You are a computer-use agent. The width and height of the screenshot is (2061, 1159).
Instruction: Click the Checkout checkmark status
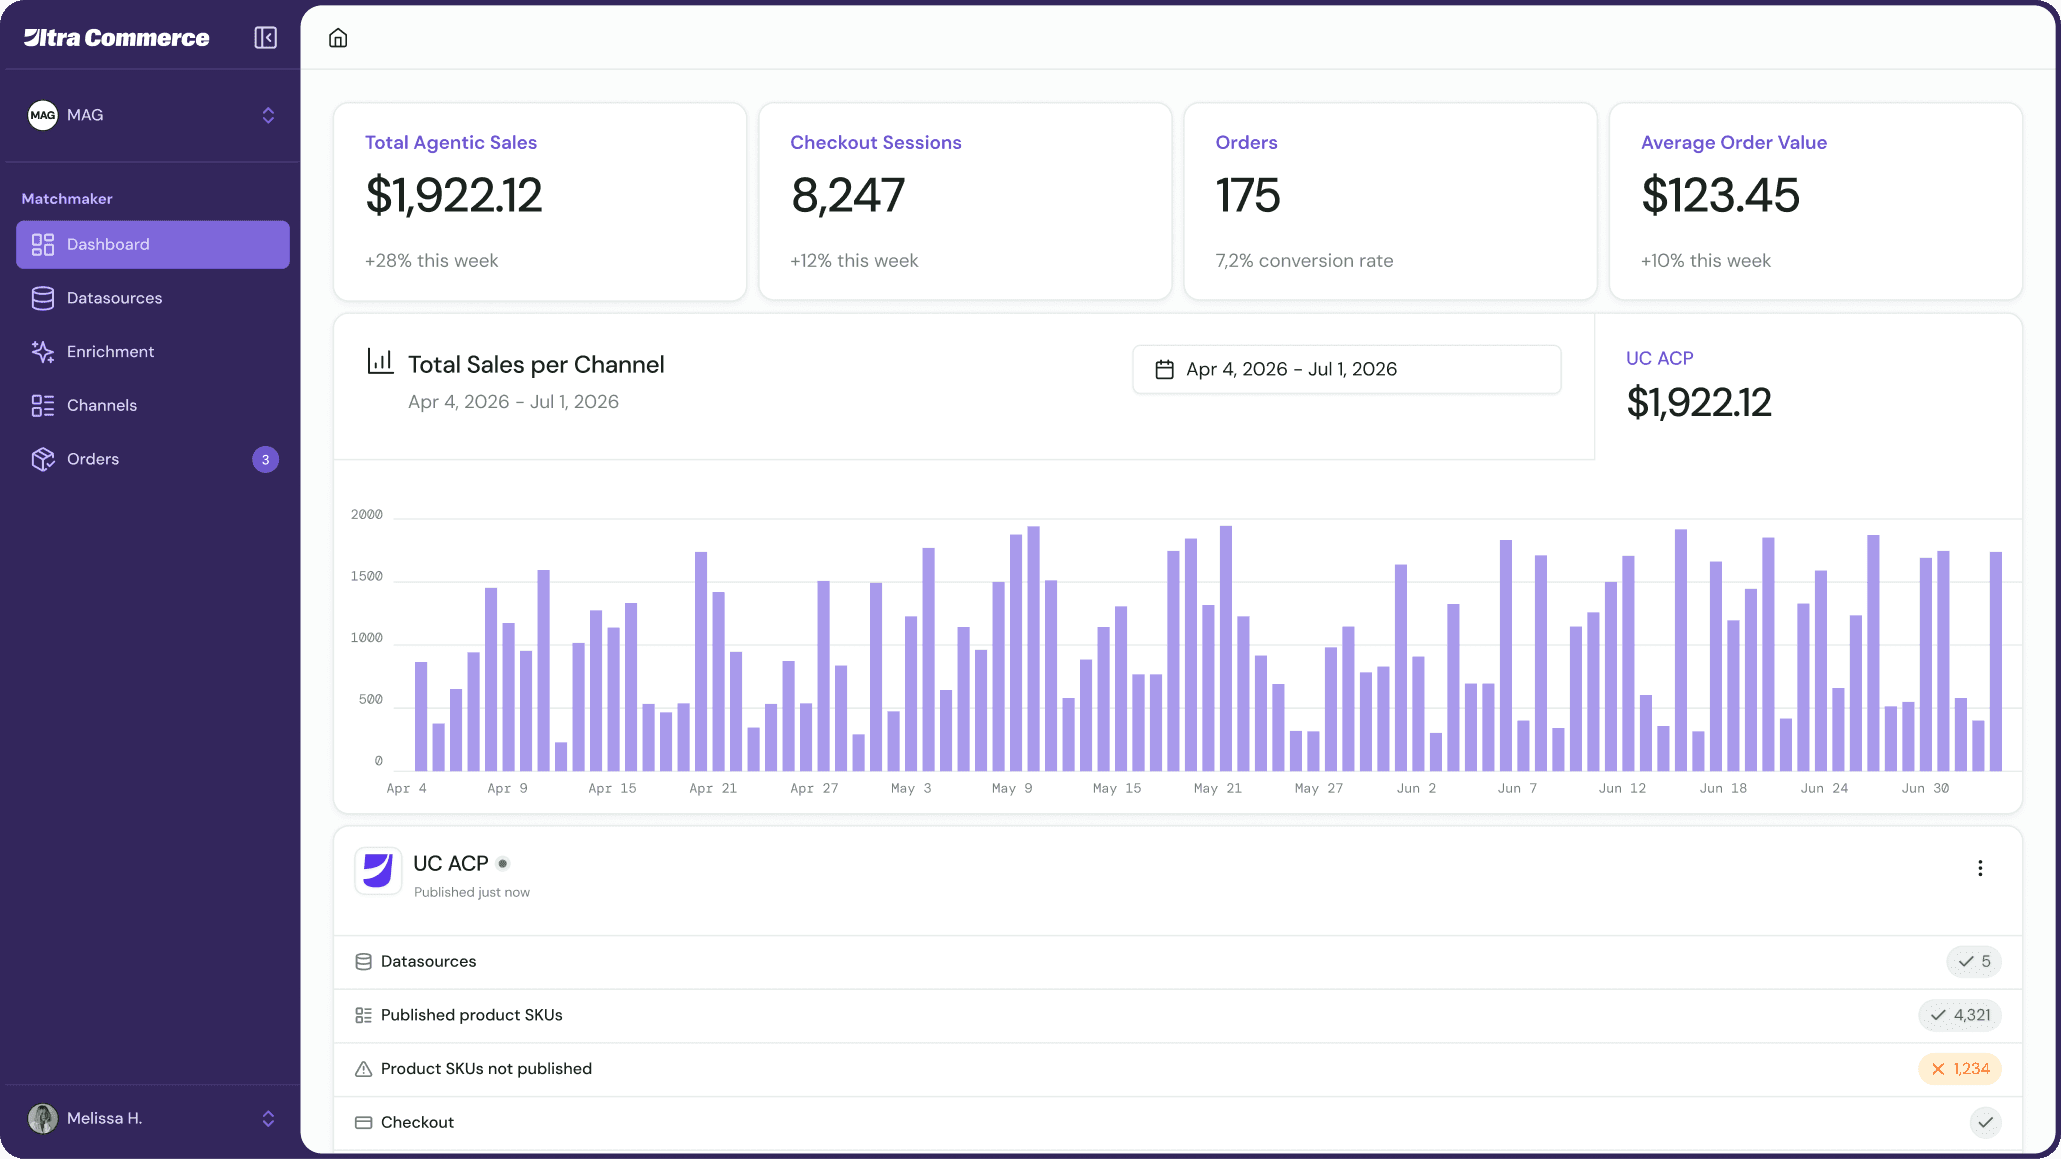click(x=1985, y=1122)
